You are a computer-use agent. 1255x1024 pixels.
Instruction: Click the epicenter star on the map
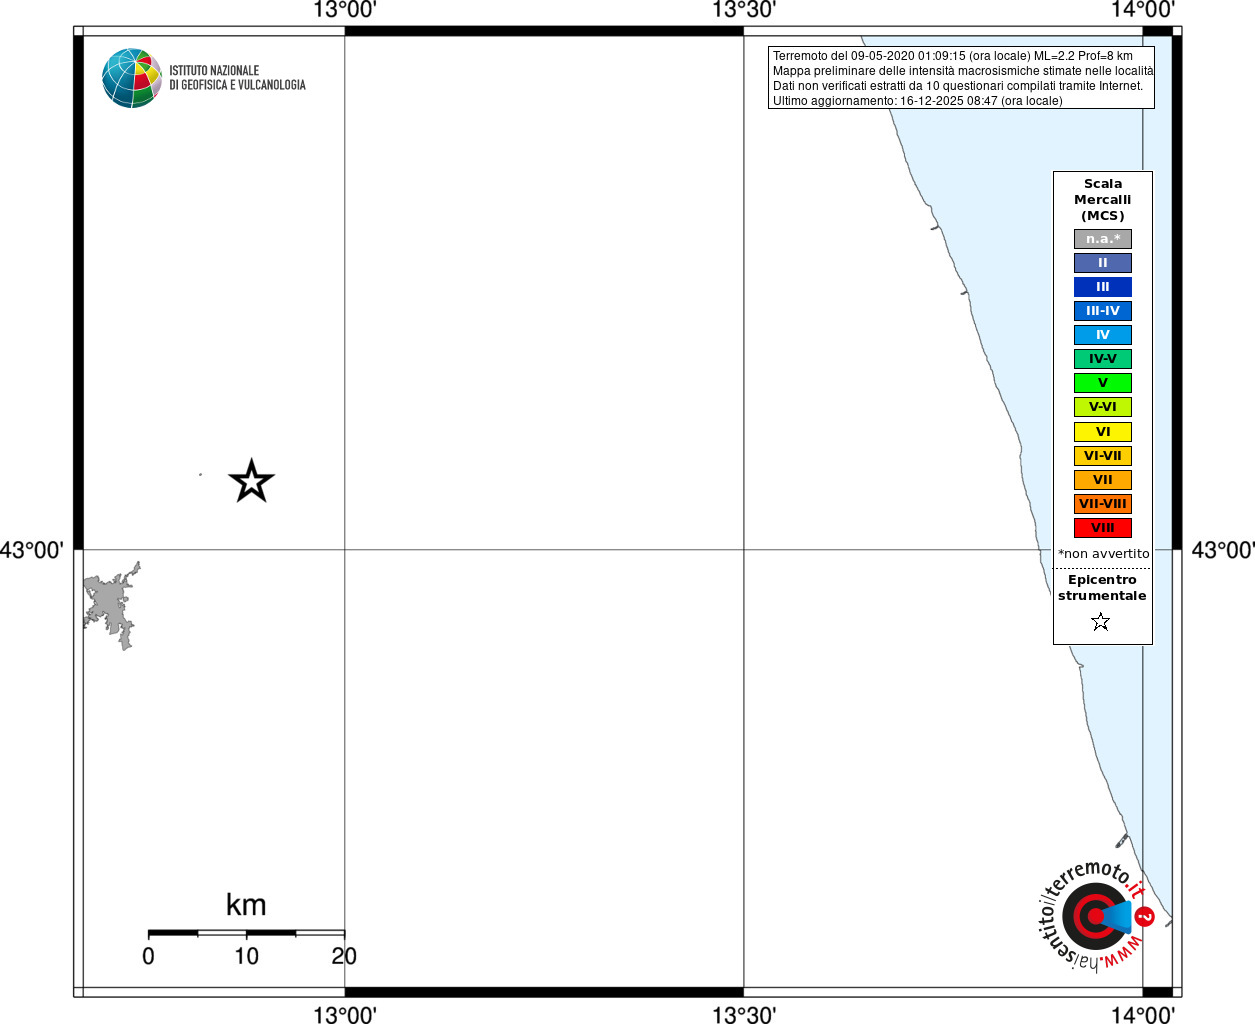coord(251,481)
